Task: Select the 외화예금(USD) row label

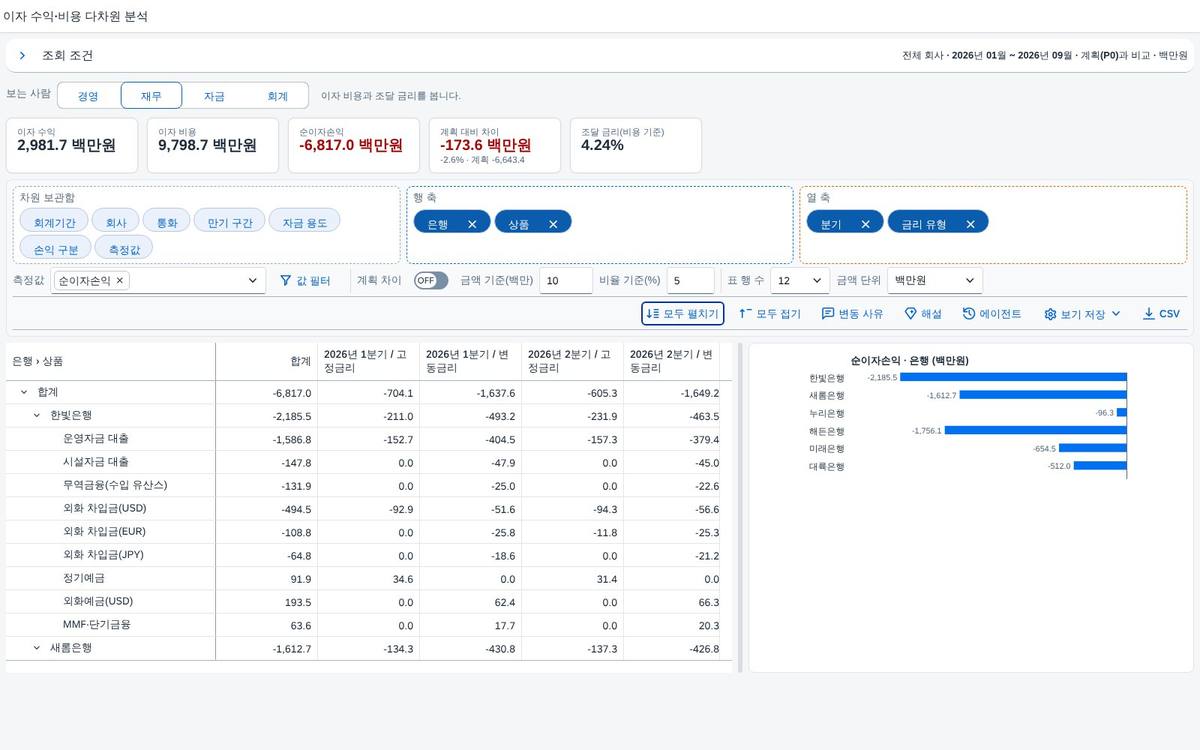Action: point(98,601)
